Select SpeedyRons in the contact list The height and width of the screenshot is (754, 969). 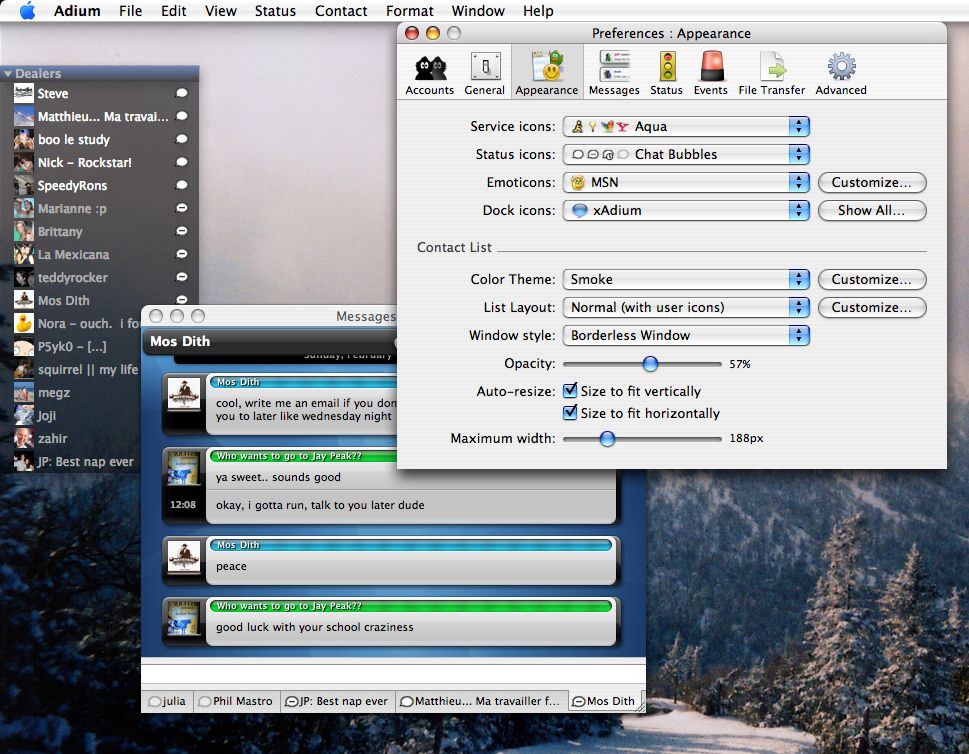point(72,186)
